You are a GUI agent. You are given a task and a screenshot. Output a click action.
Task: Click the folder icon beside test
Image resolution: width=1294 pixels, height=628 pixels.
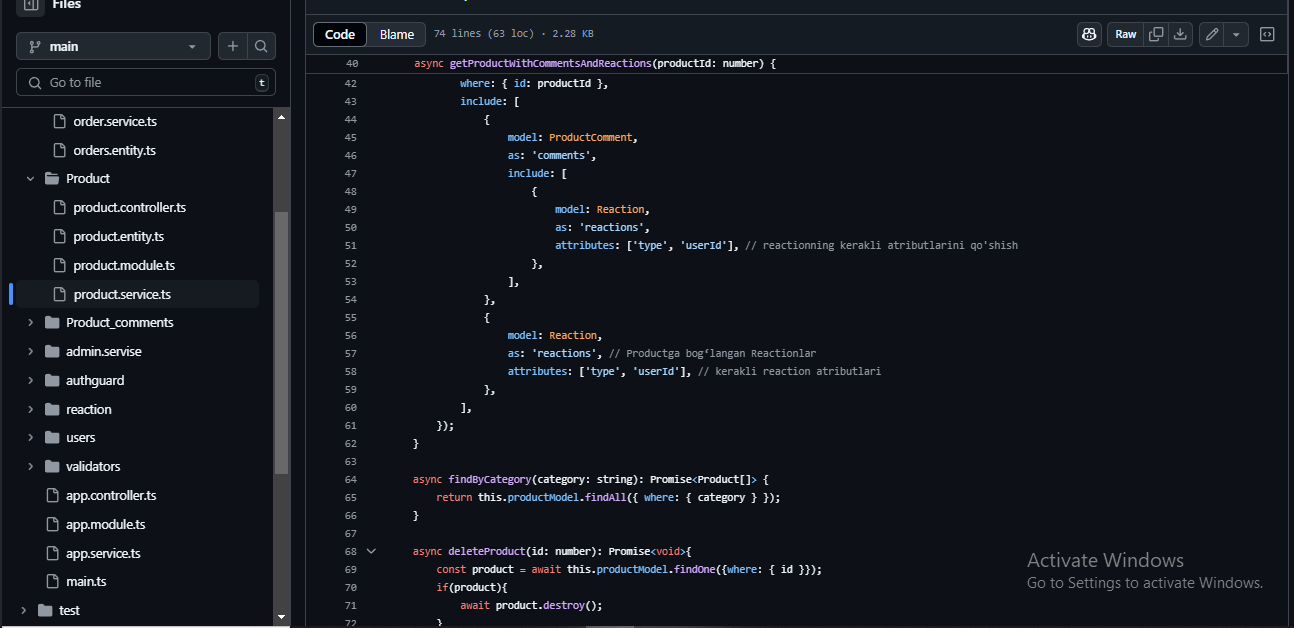44,610
